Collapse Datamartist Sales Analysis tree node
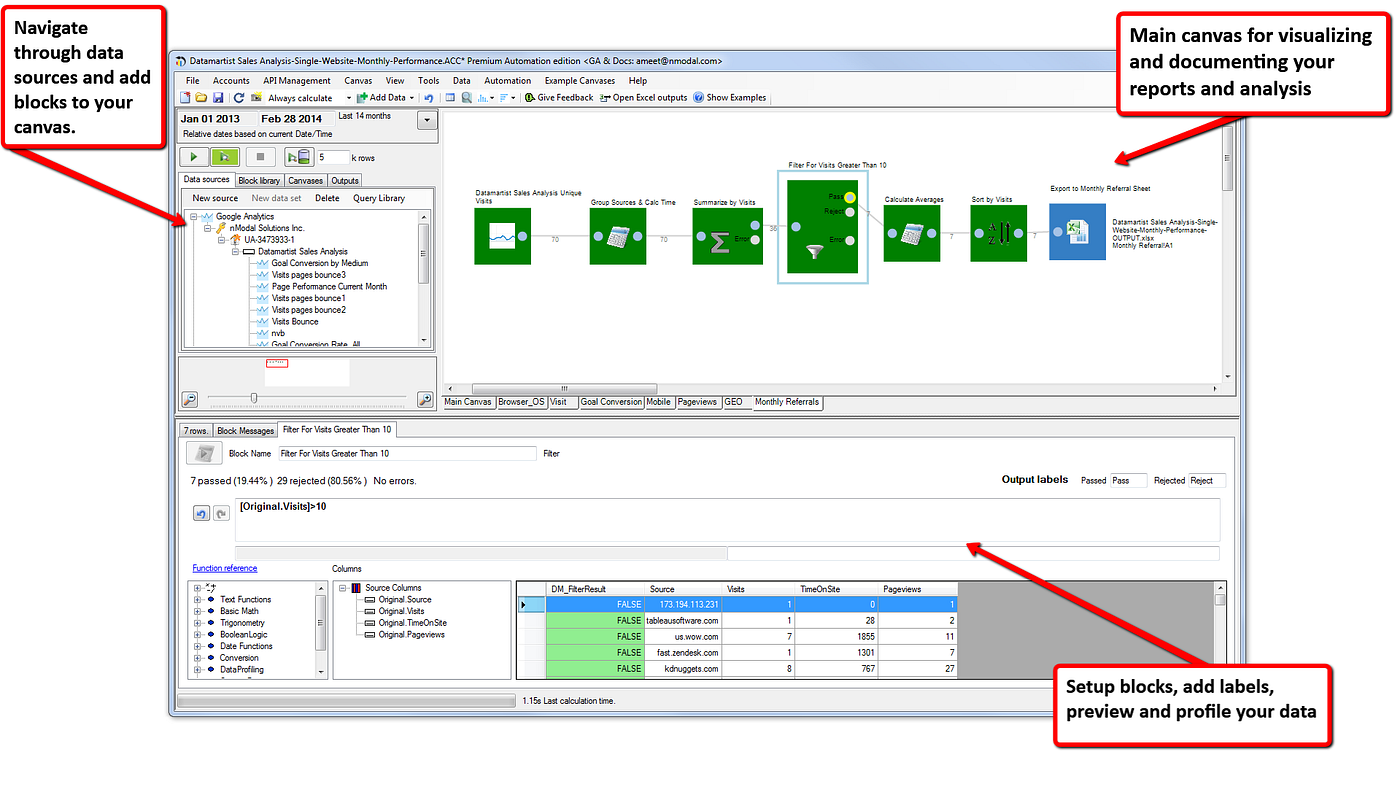 point(235,252)
